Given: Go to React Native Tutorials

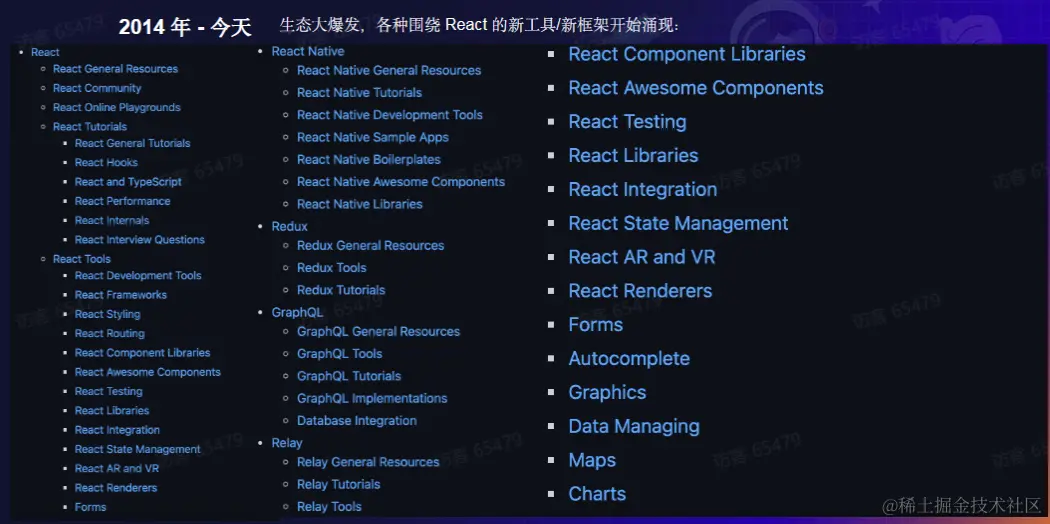Looking at the screenshot, I should [360, 92].
